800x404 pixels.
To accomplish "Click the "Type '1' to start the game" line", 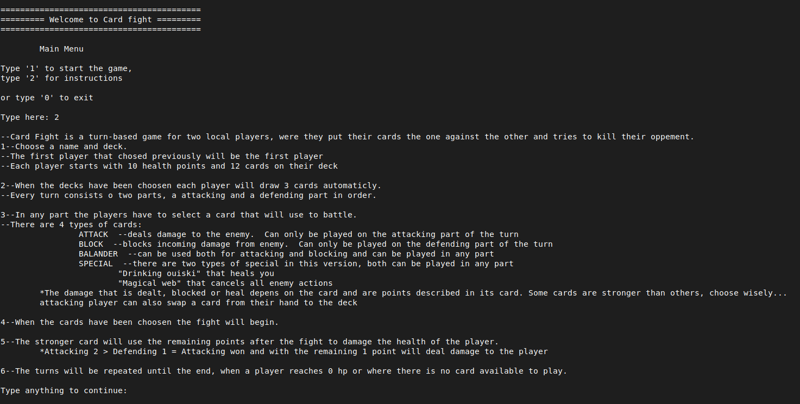I will coord(66,68).
